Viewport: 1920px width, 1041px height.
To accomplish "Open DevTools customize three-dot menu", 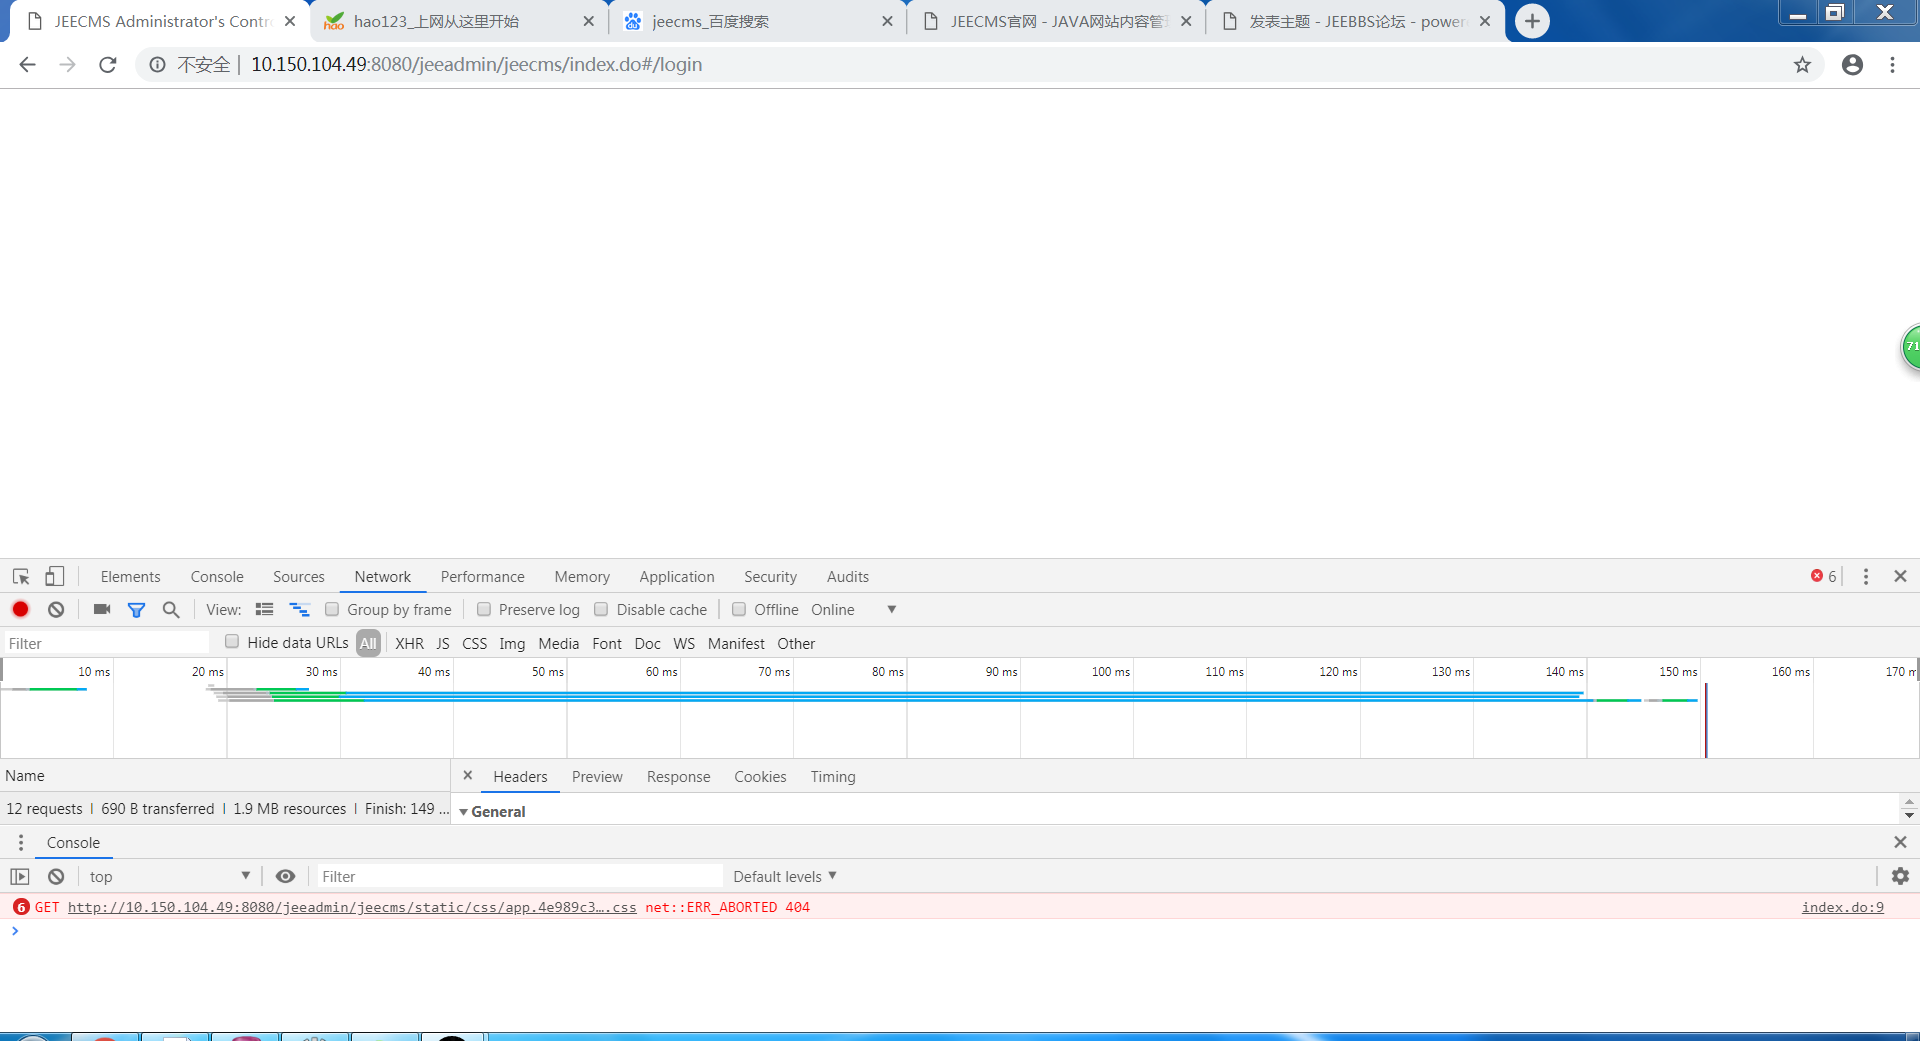I will pyautogui.click(x=1866, y=577).
